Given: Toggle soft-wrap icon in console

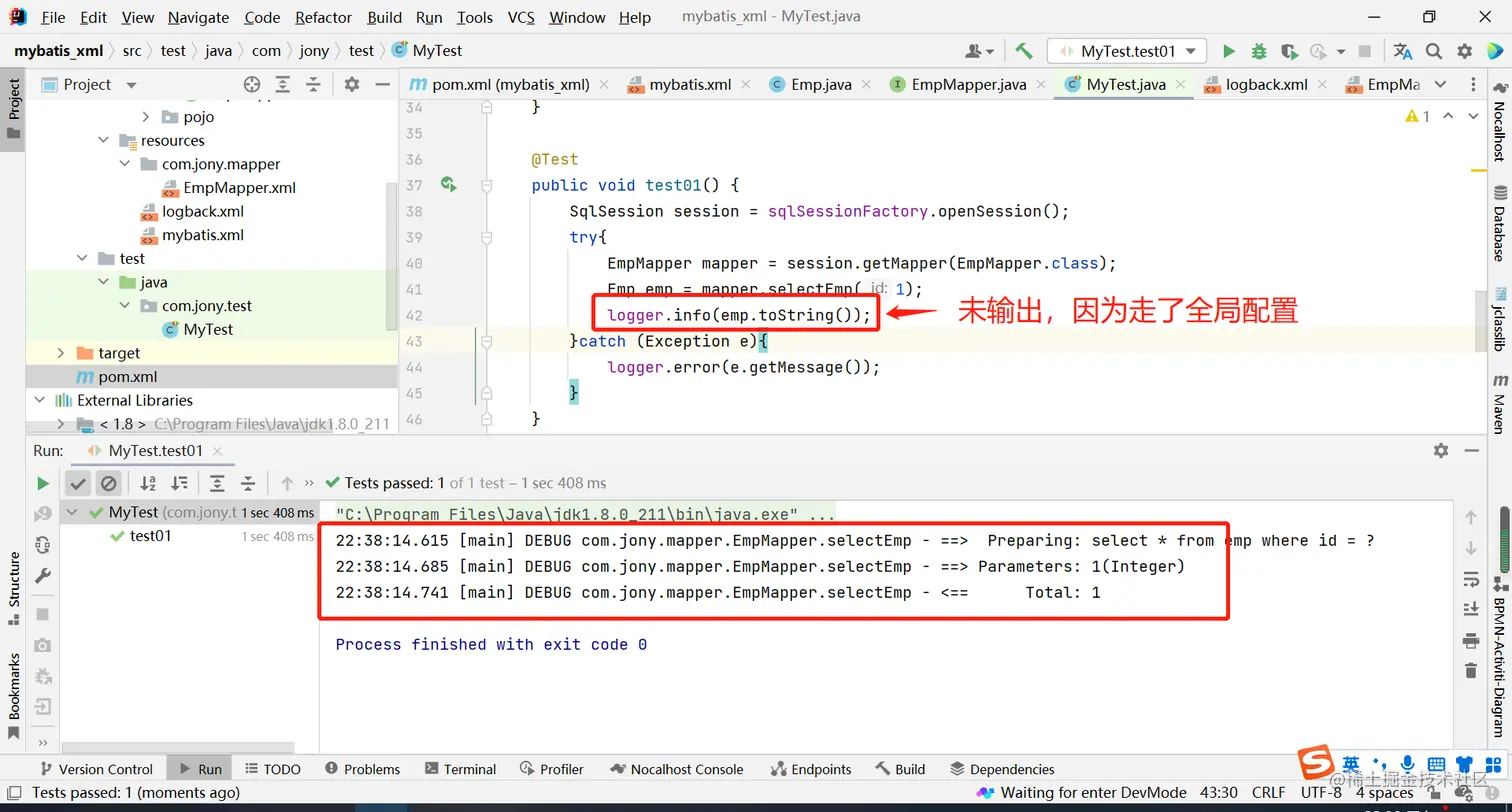Looking at the screenshot, I should point(1470,579).
